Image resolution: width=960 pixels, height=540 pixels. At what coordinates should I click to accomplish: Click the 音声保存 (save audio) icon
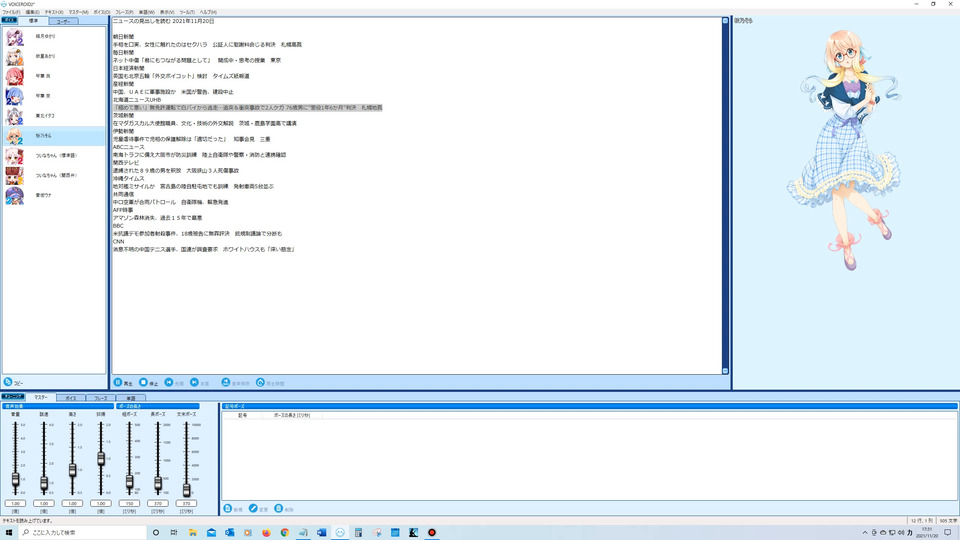tap(226, 382)
